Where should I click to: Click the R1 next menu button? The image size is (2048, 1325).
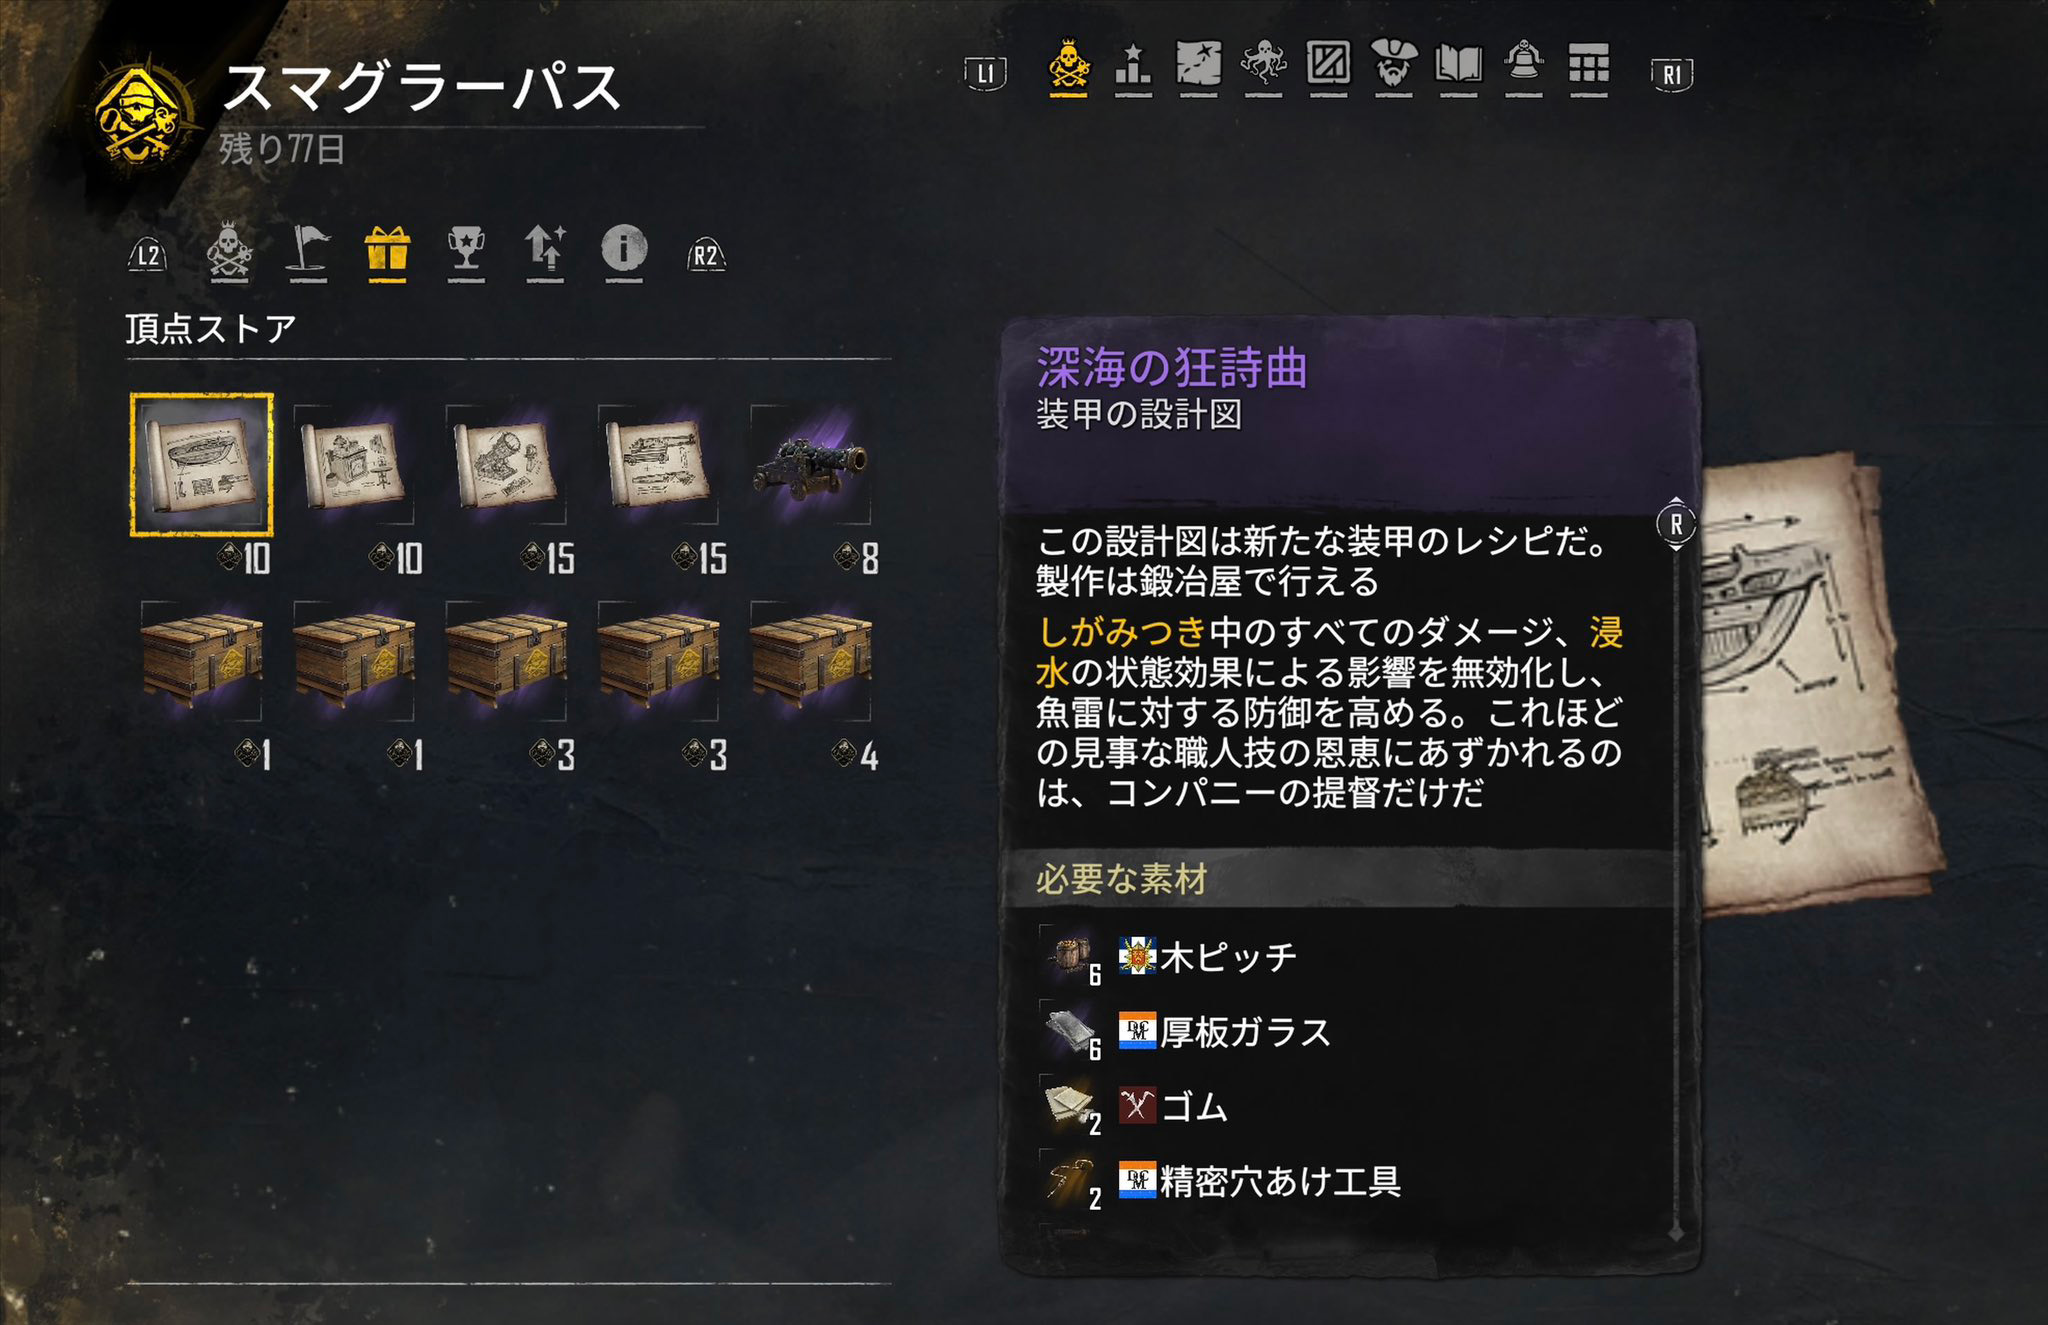pyautogui.click(x=1671, y=74)
